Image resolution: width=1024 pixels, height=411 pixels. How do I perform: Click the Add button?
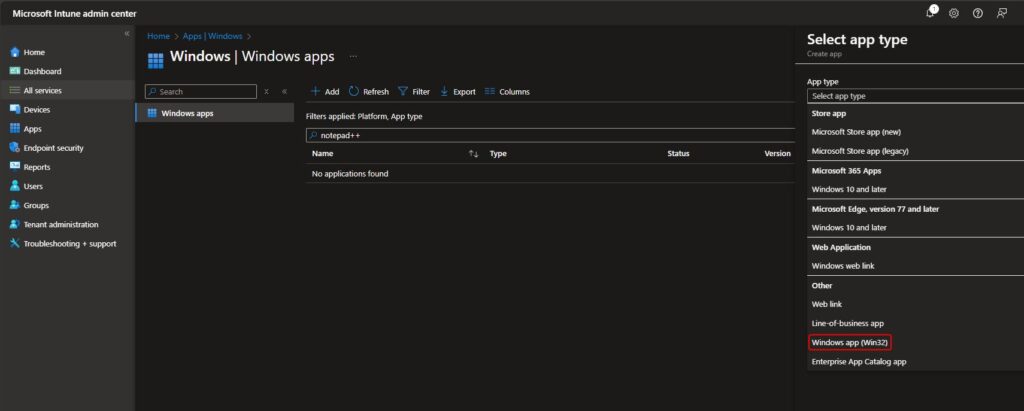[x=325, y=91]
